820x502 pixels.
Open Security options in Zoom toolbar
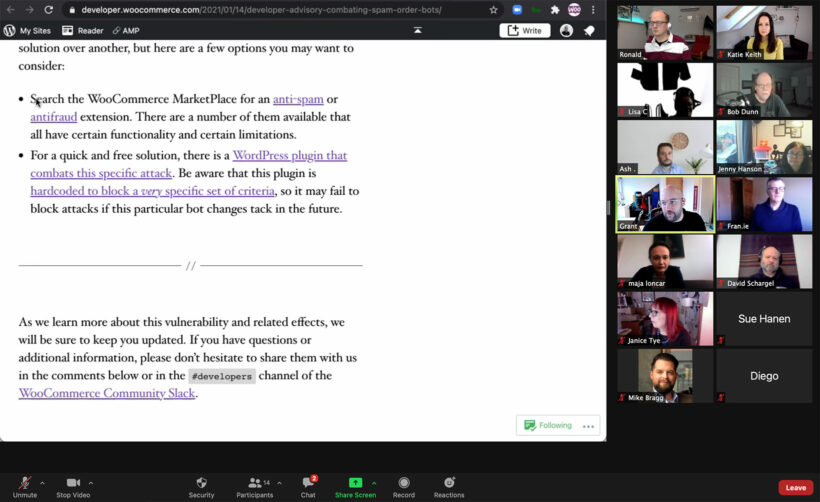pyautogui.click(x=201, y=484)
